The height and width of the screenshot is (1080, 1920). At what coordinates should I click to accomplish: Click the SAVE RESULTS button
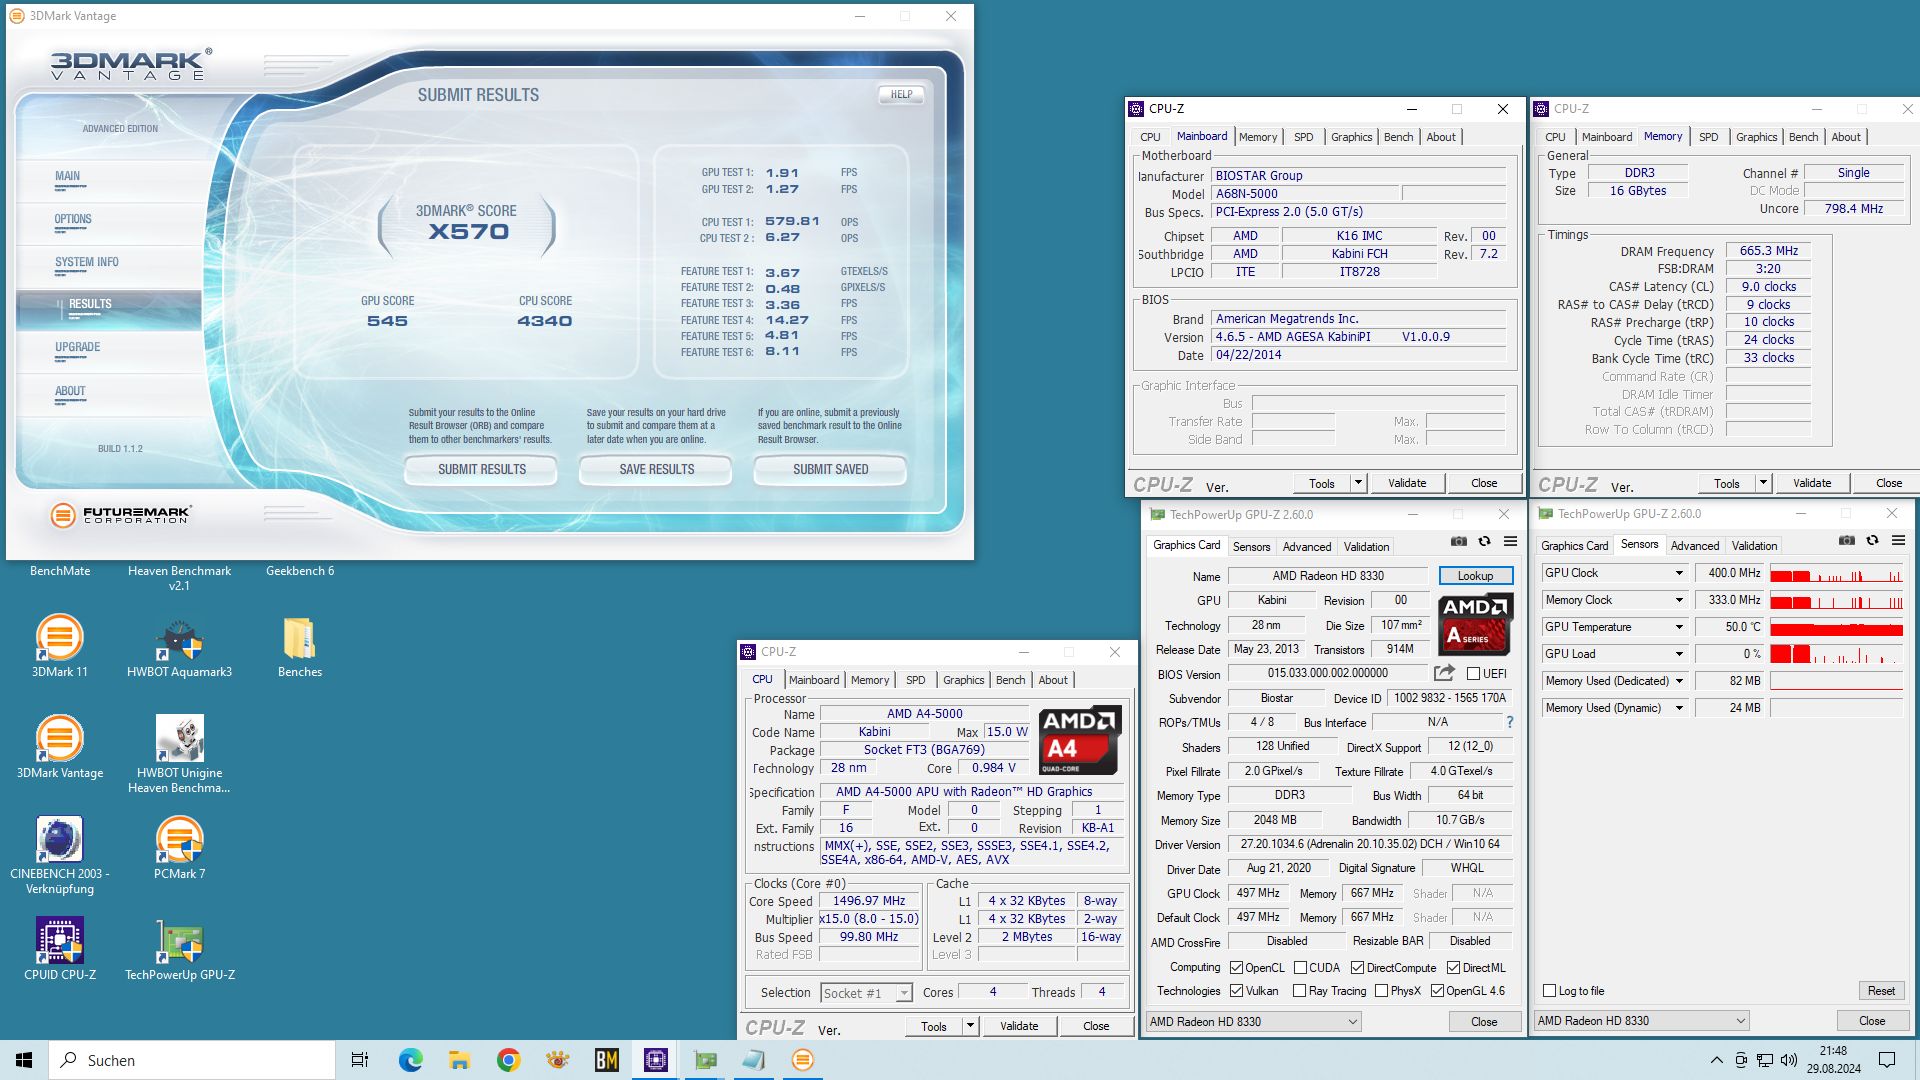click(656, 469)
